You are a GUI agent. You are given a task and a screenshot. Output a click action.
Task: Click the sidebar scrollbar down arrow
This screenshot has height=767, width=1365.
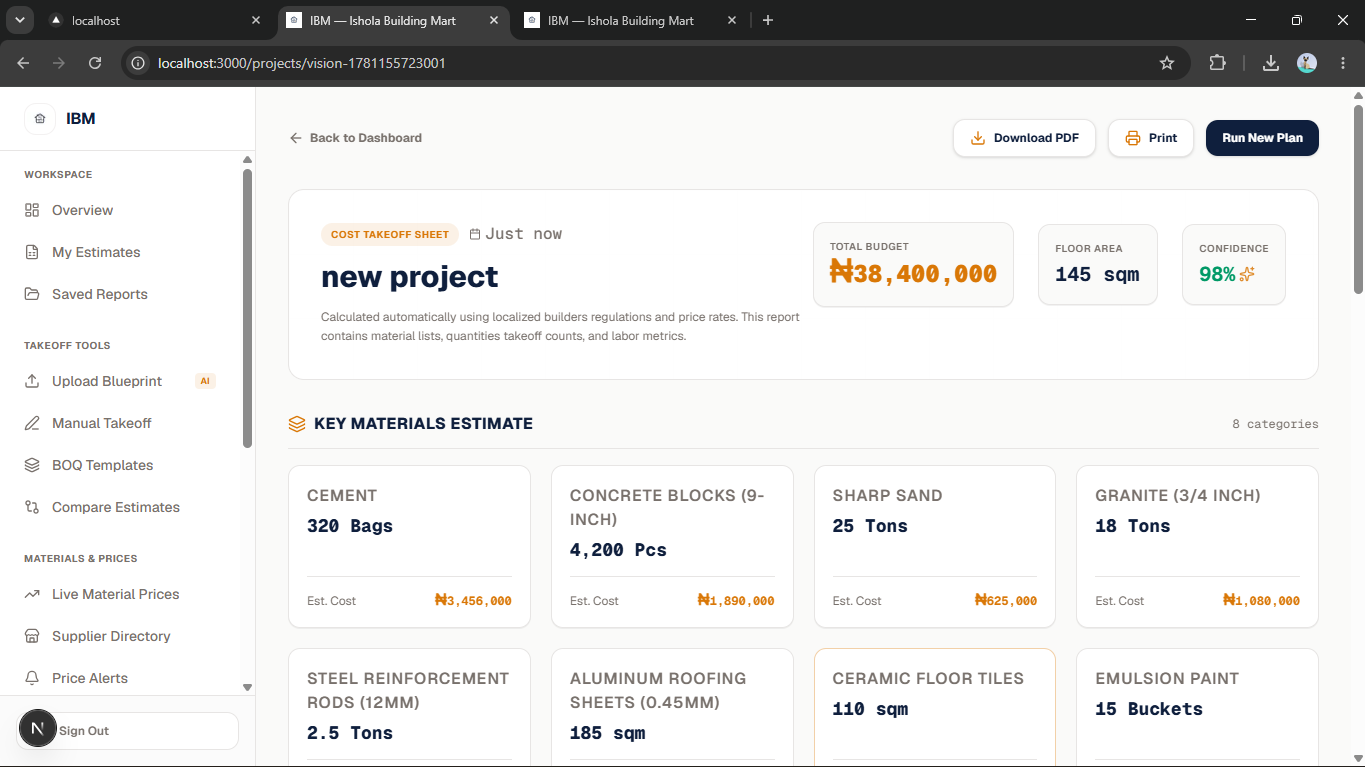click(247, 687)
